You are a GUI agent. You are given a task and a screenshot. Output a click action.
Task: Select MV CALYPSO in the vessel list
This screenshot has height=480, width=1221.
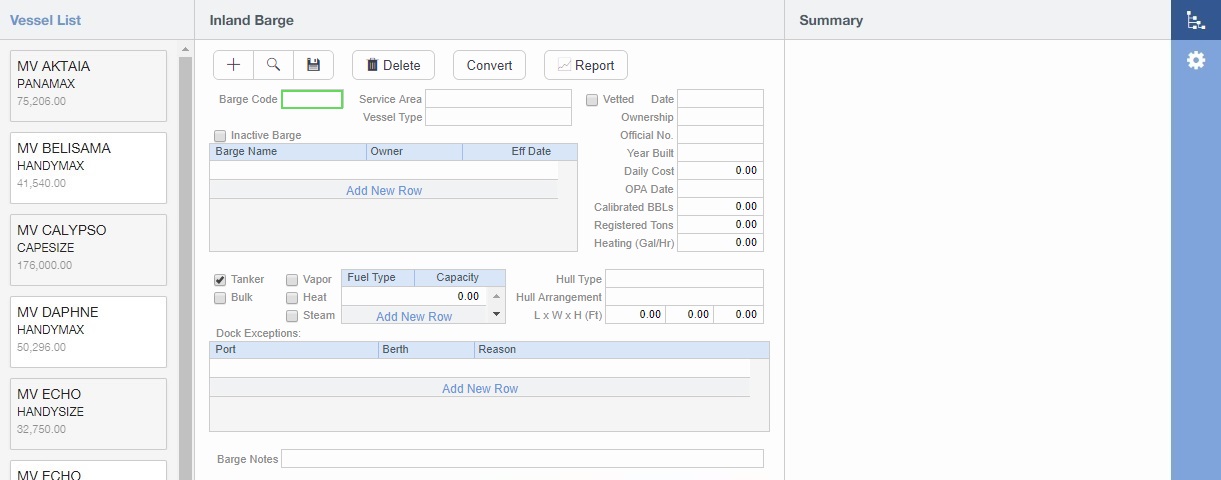click(88, 246)
